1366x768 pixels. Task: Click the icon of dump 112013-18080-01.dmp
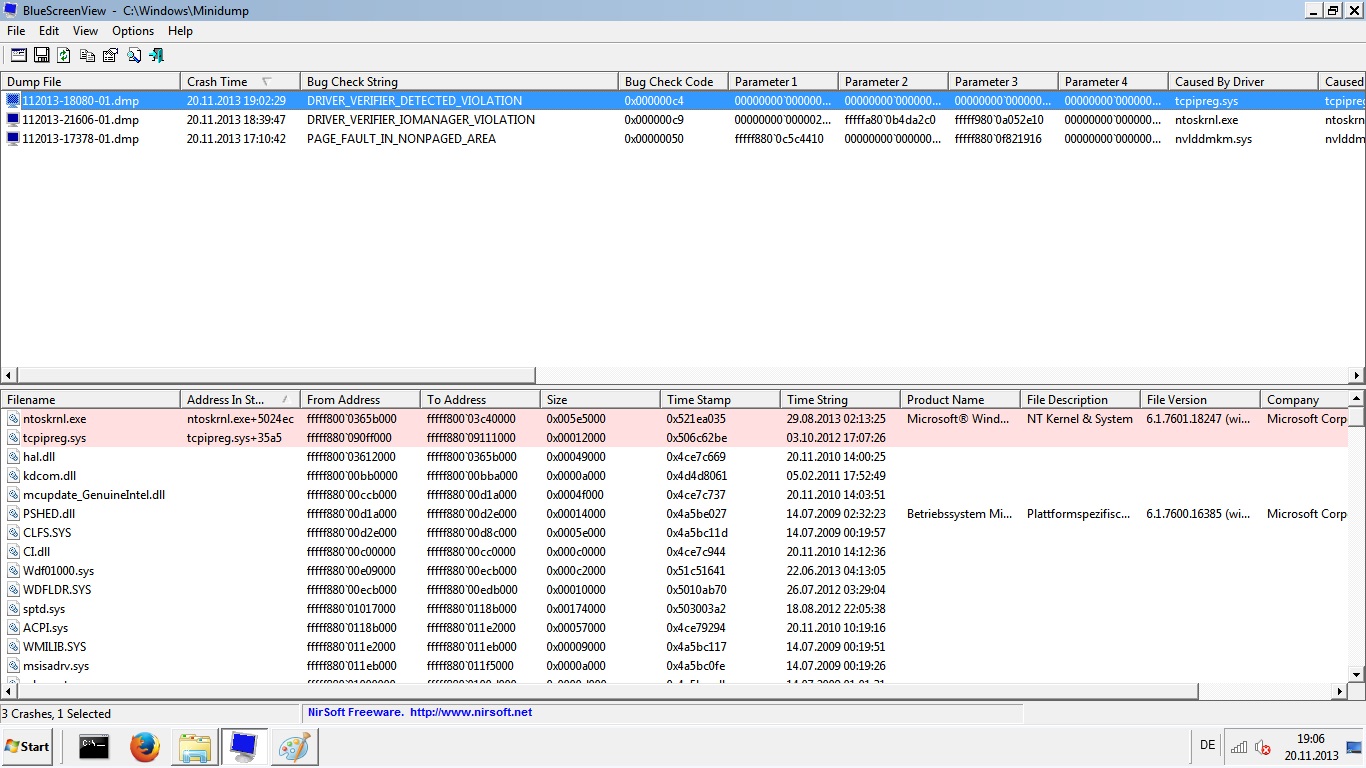13,101
